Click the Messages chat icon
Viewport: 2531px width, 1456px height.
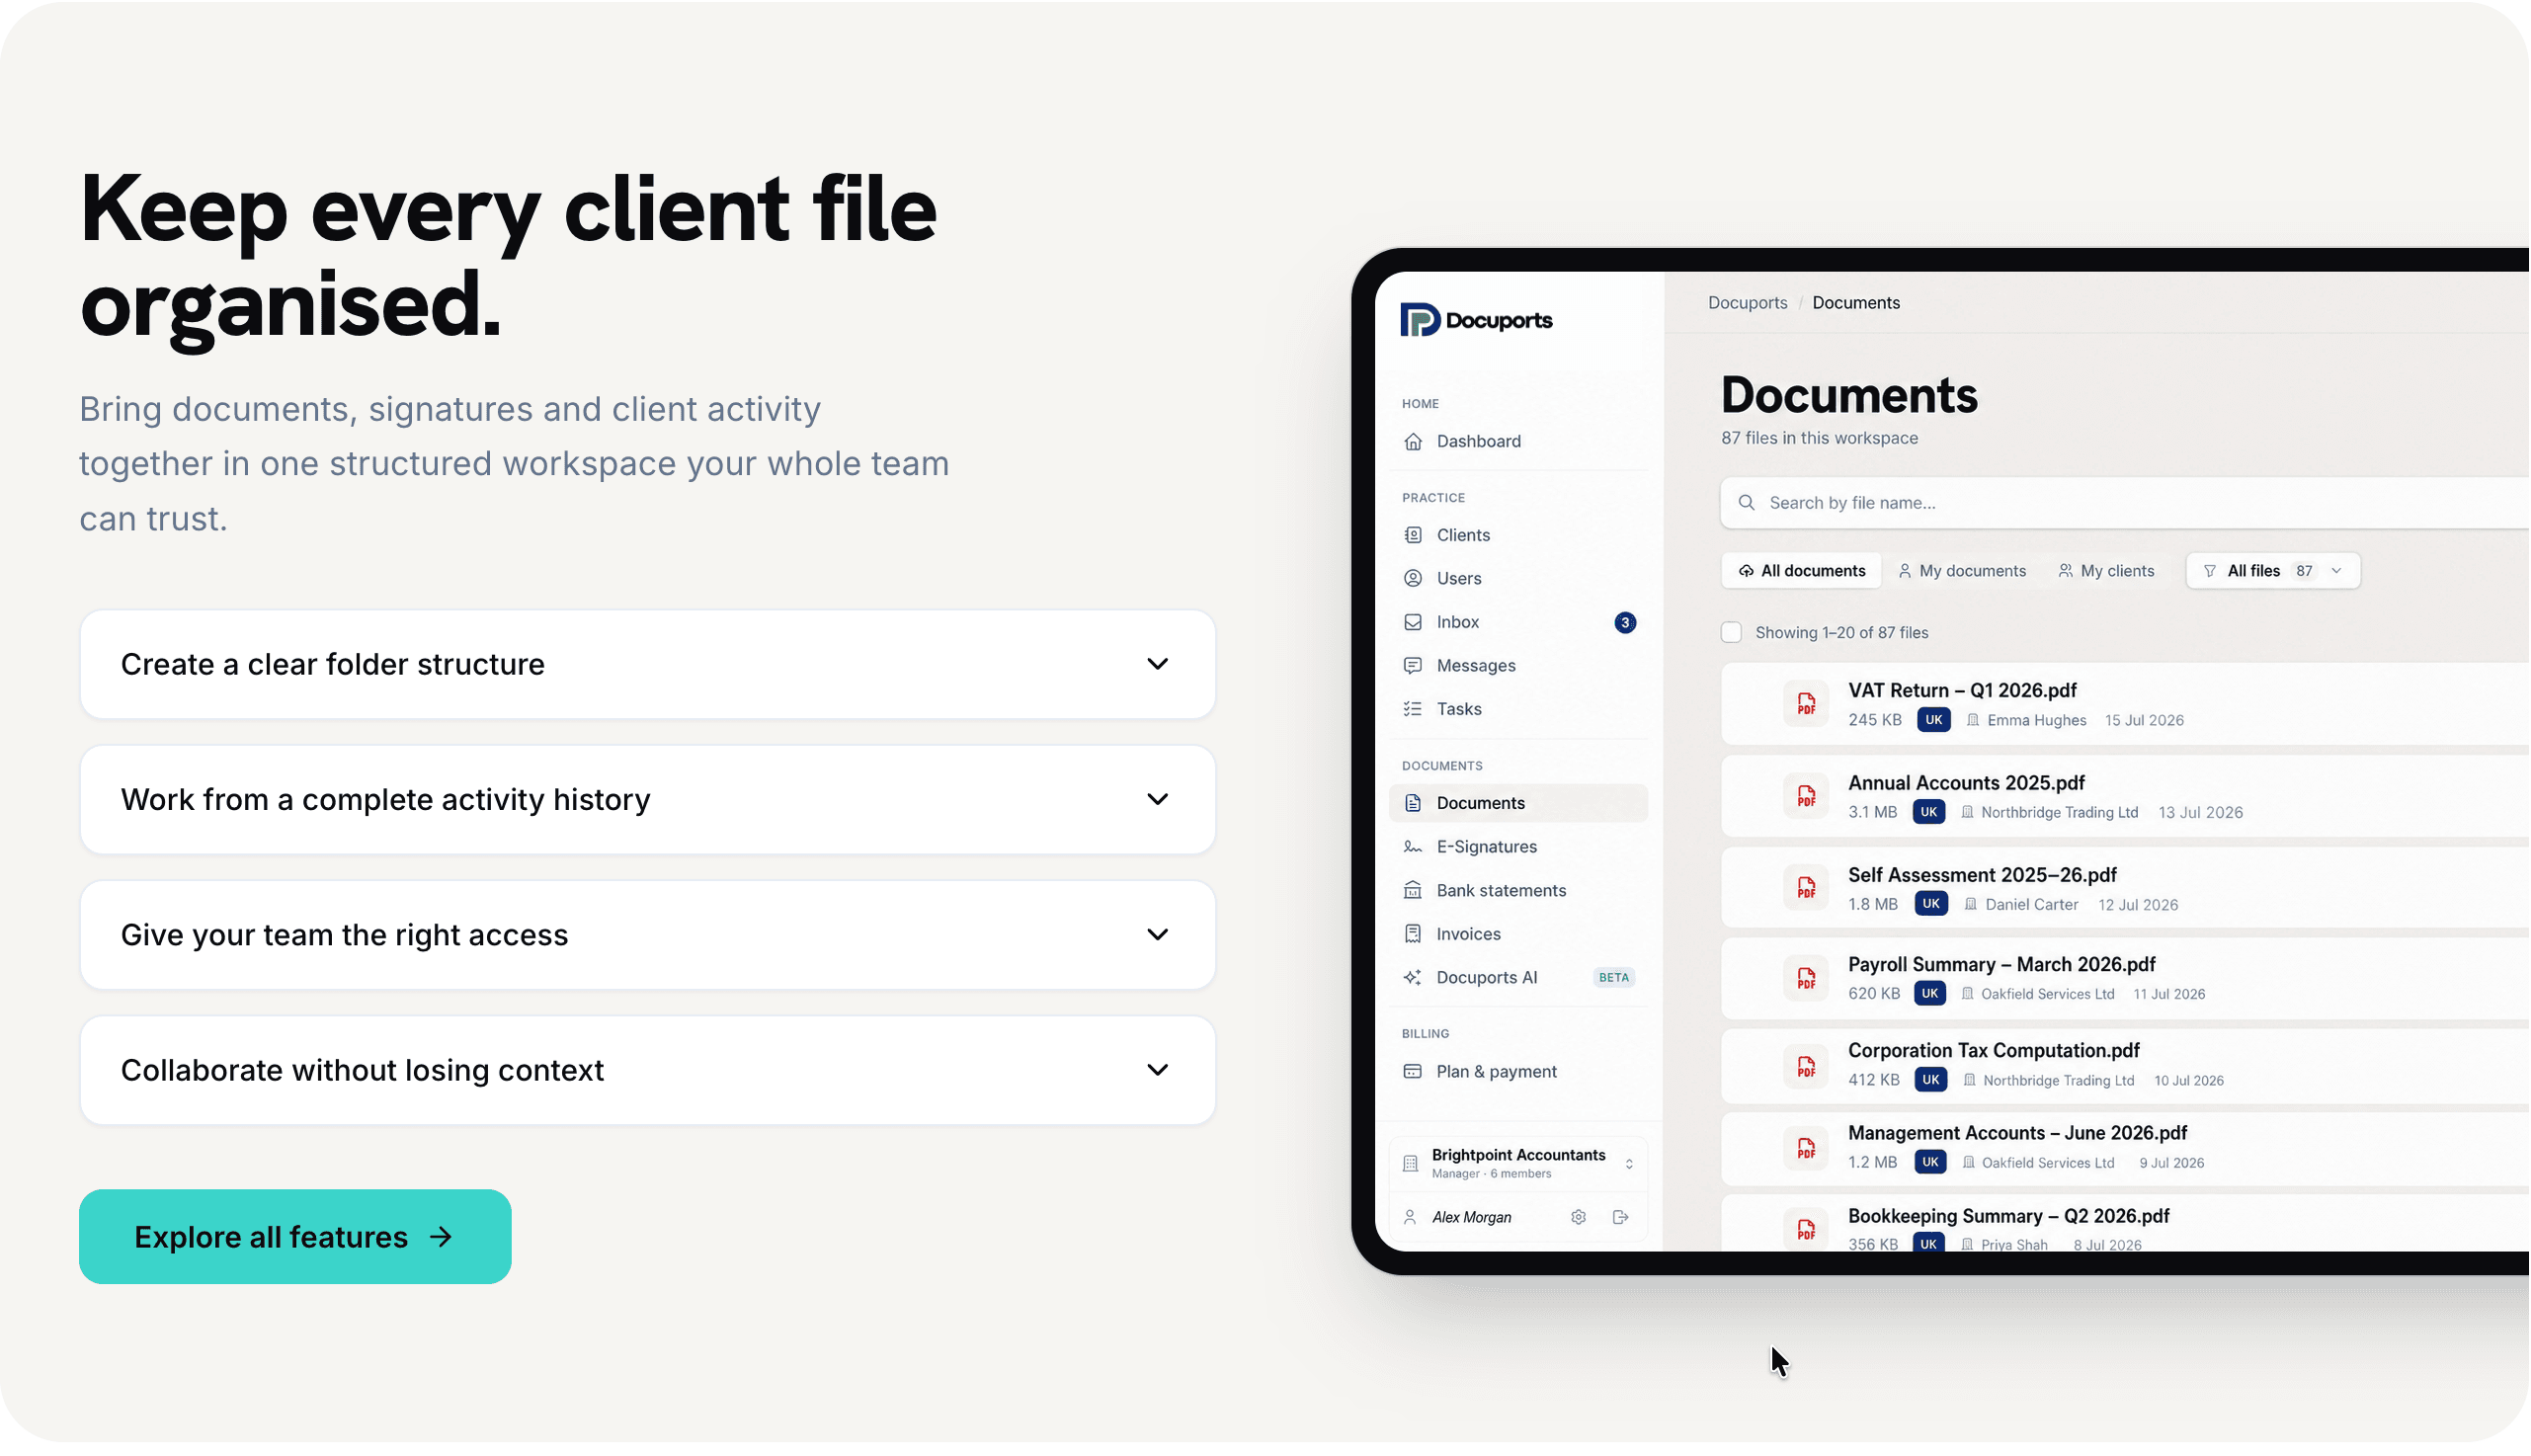click(1413, 666)
